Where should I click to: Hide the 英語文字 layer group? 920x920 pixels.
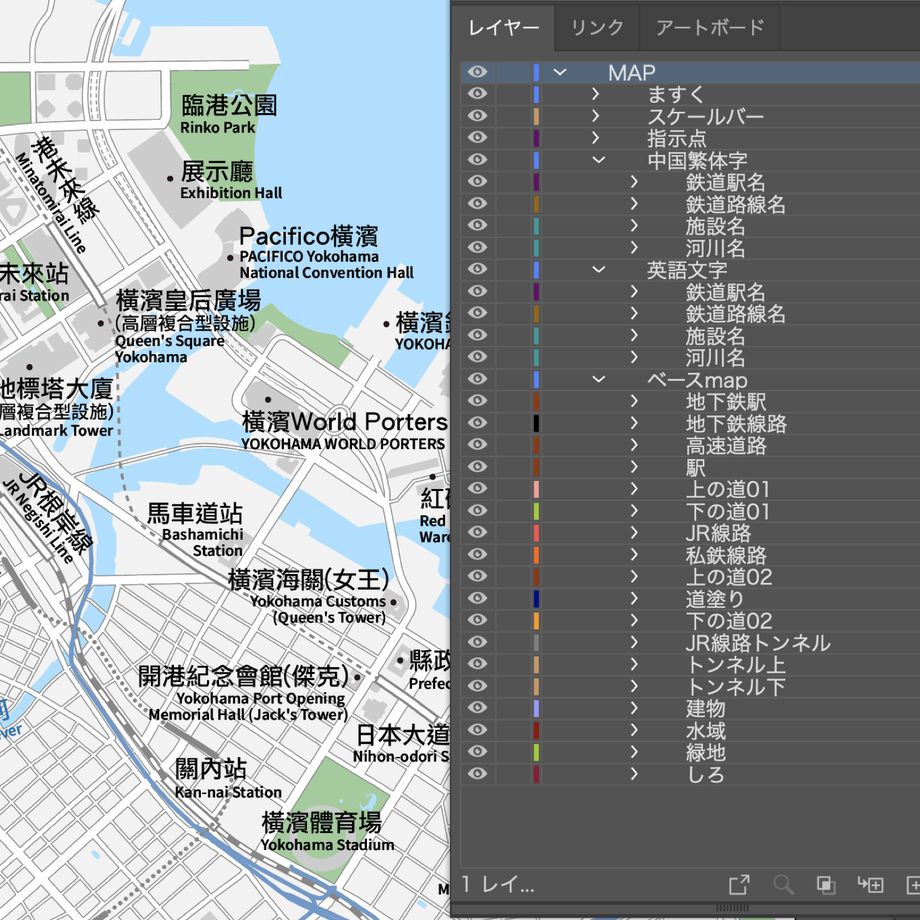tap(478, 269)
